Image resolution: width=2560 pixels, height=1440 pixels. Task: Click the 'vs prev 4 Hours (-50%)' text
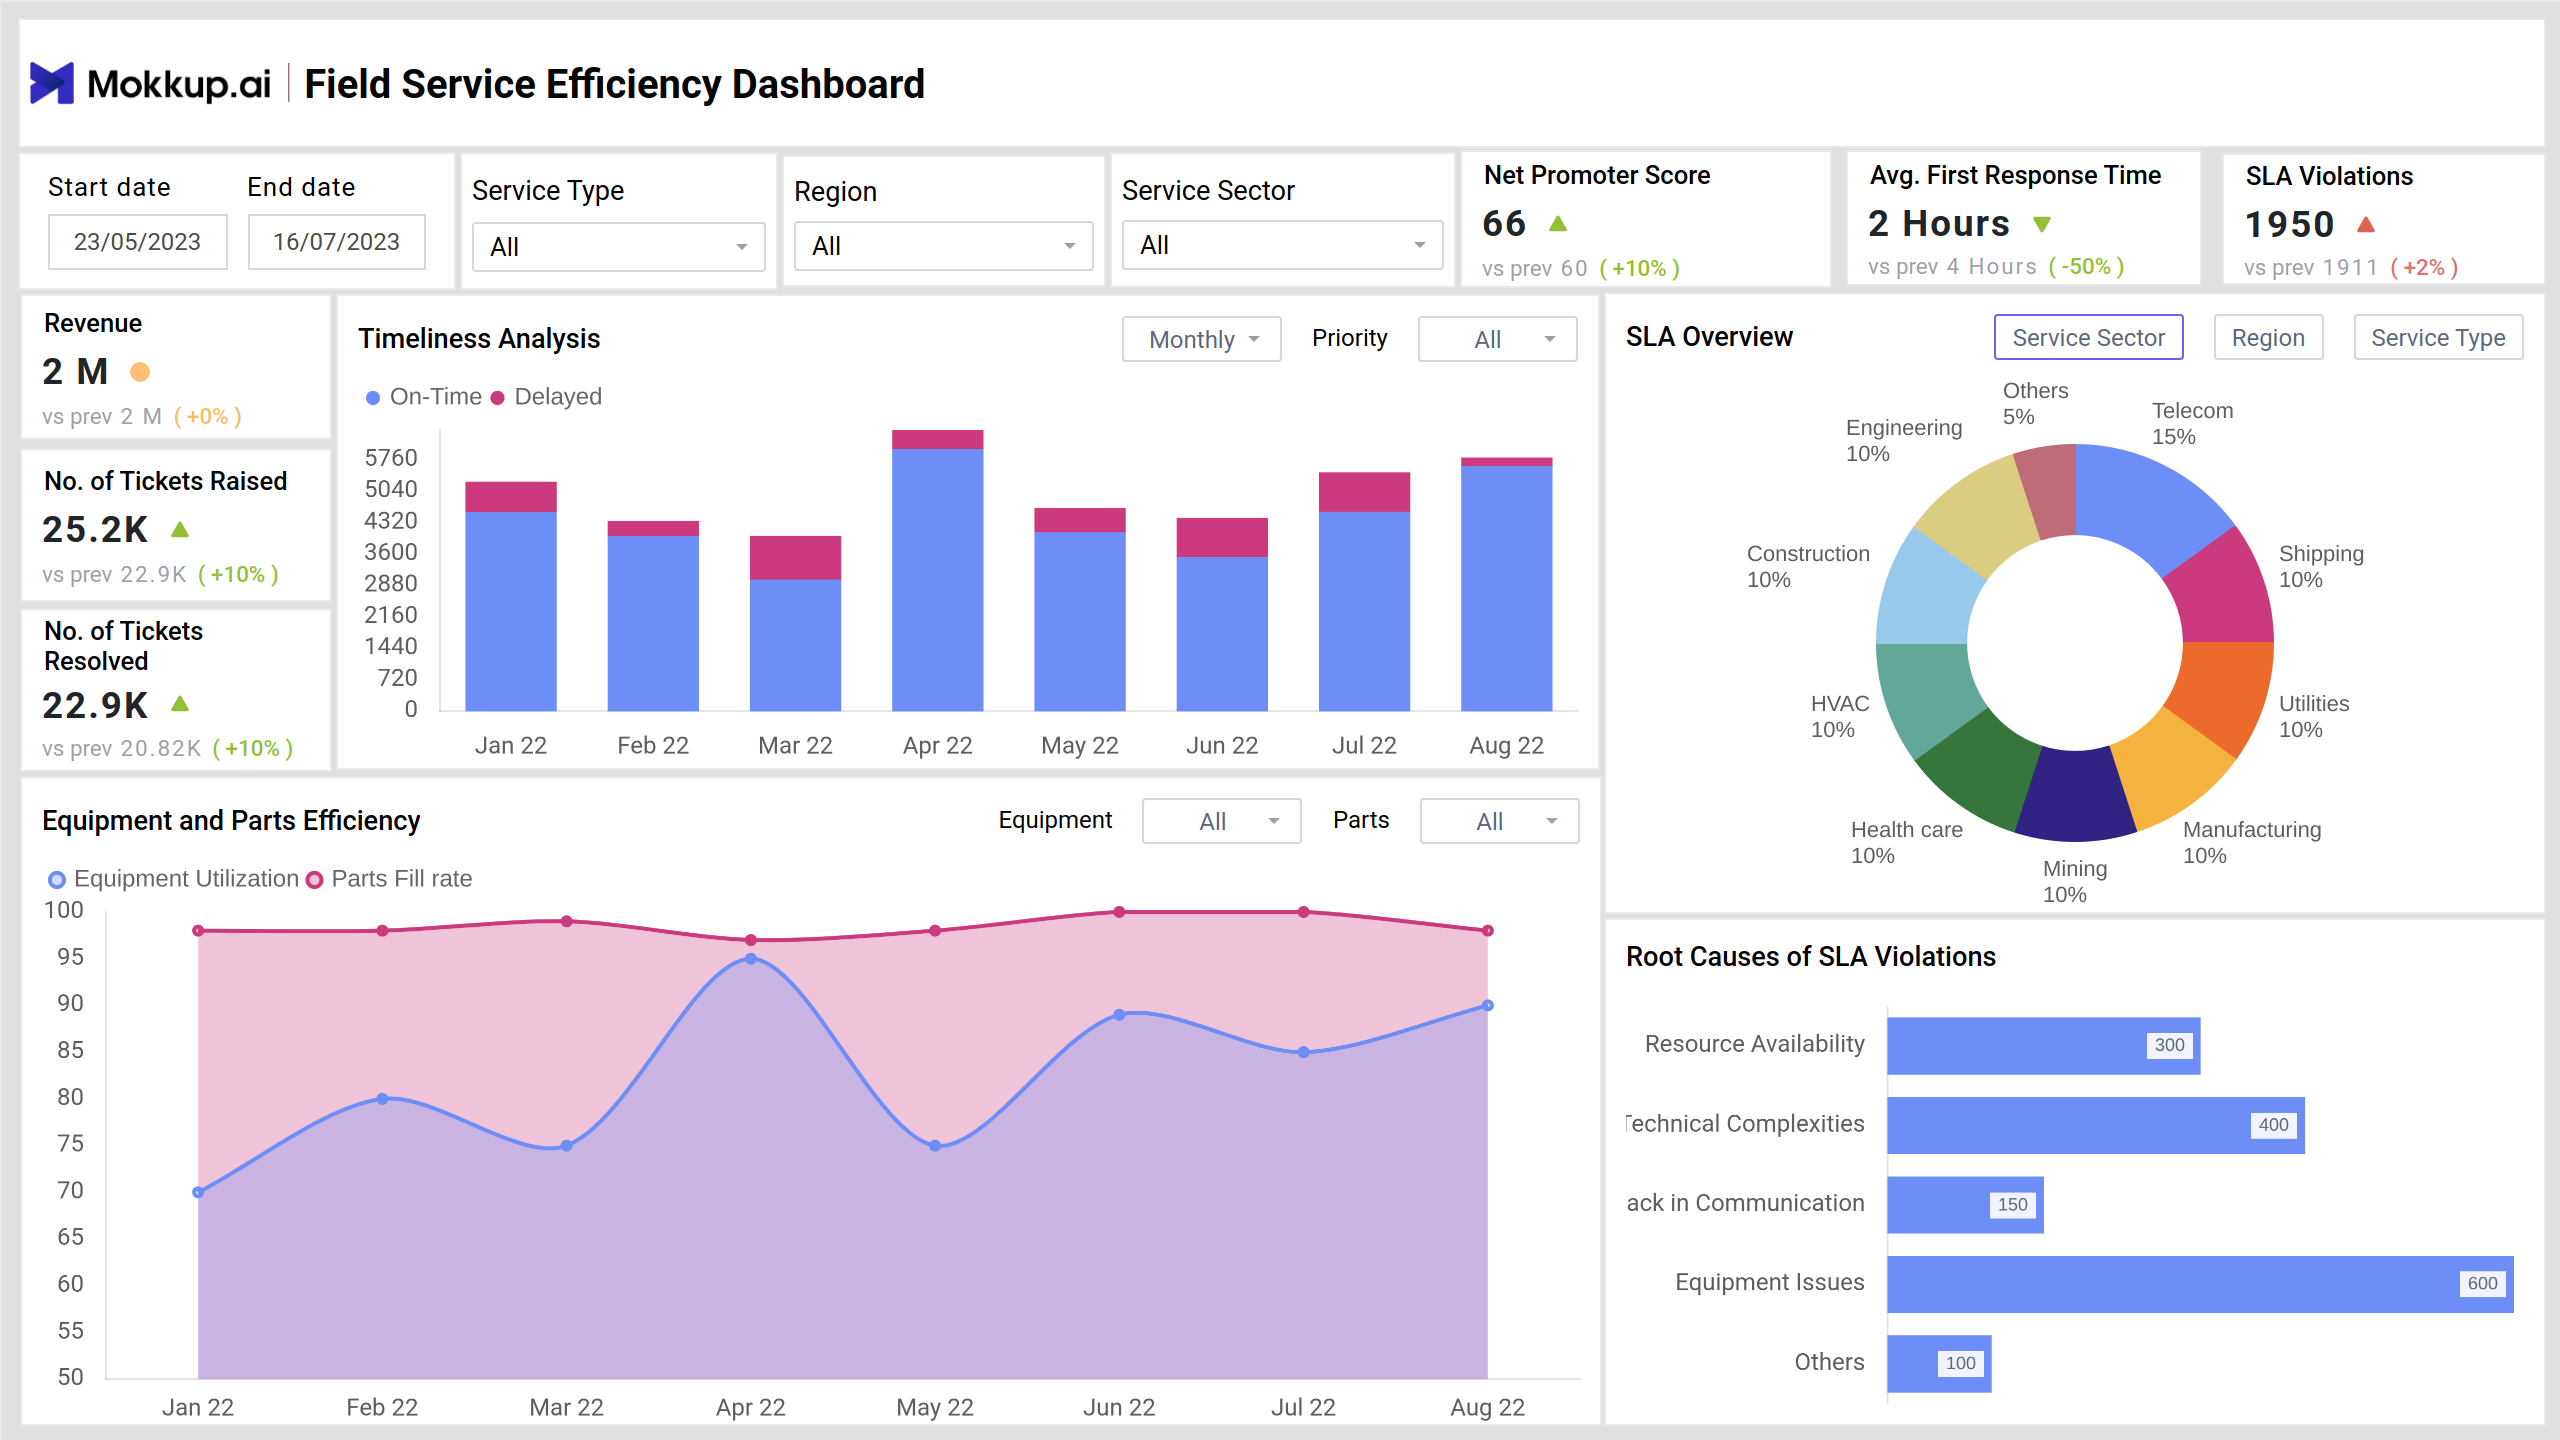tap(1996, 267)
